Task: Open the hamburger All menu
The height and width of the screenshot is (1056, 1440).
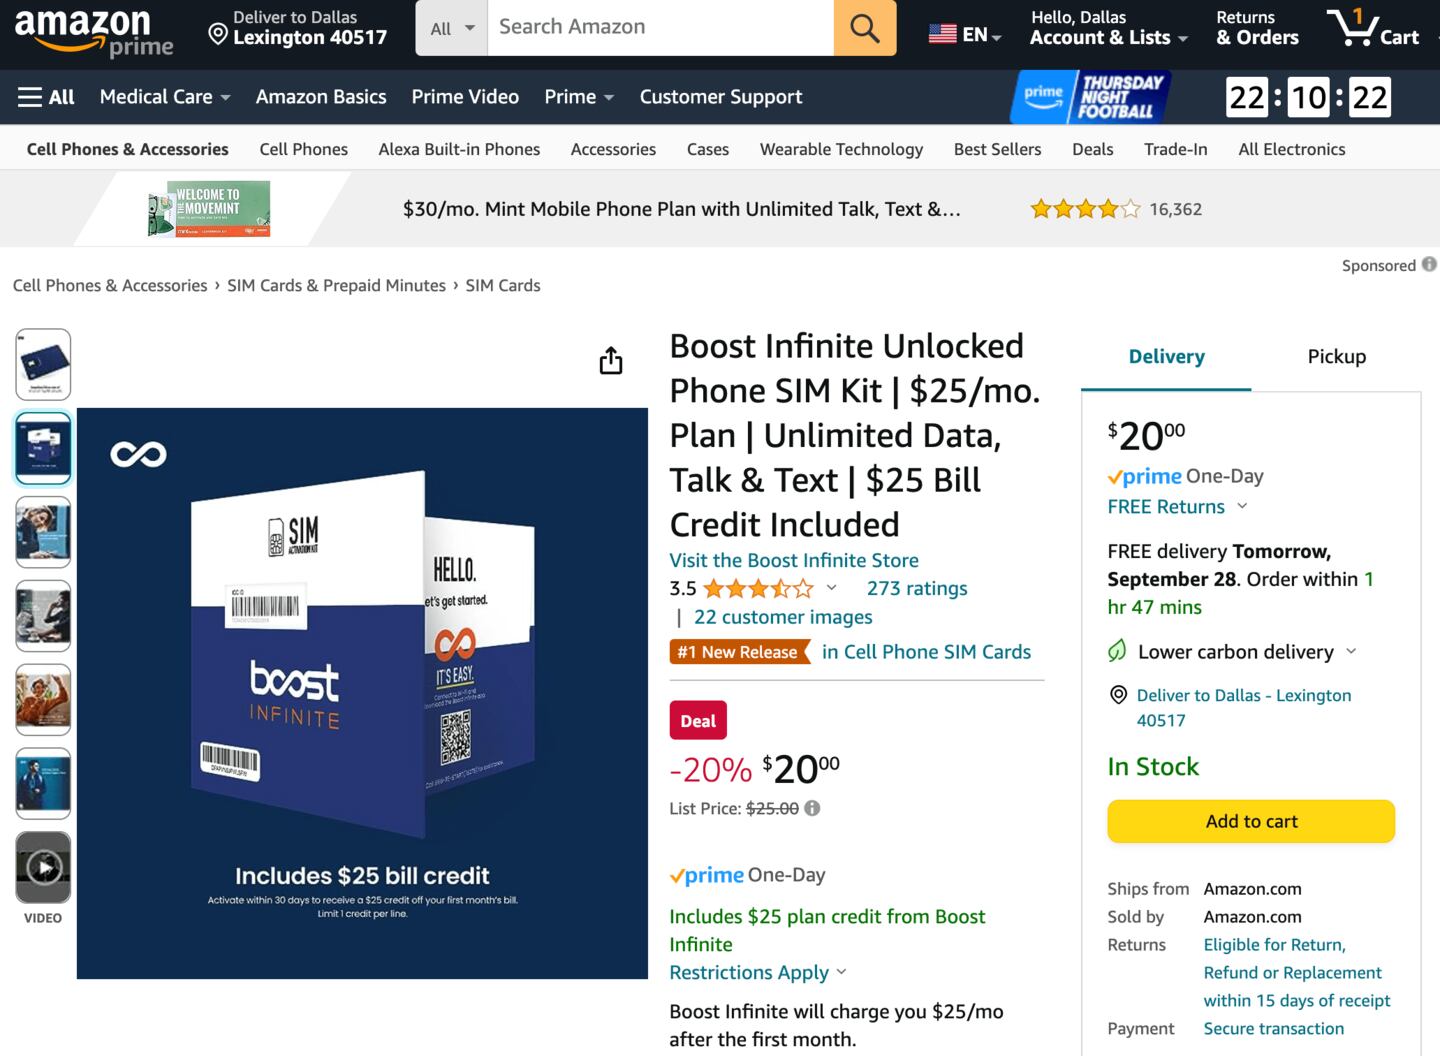Action: (46, 97)
